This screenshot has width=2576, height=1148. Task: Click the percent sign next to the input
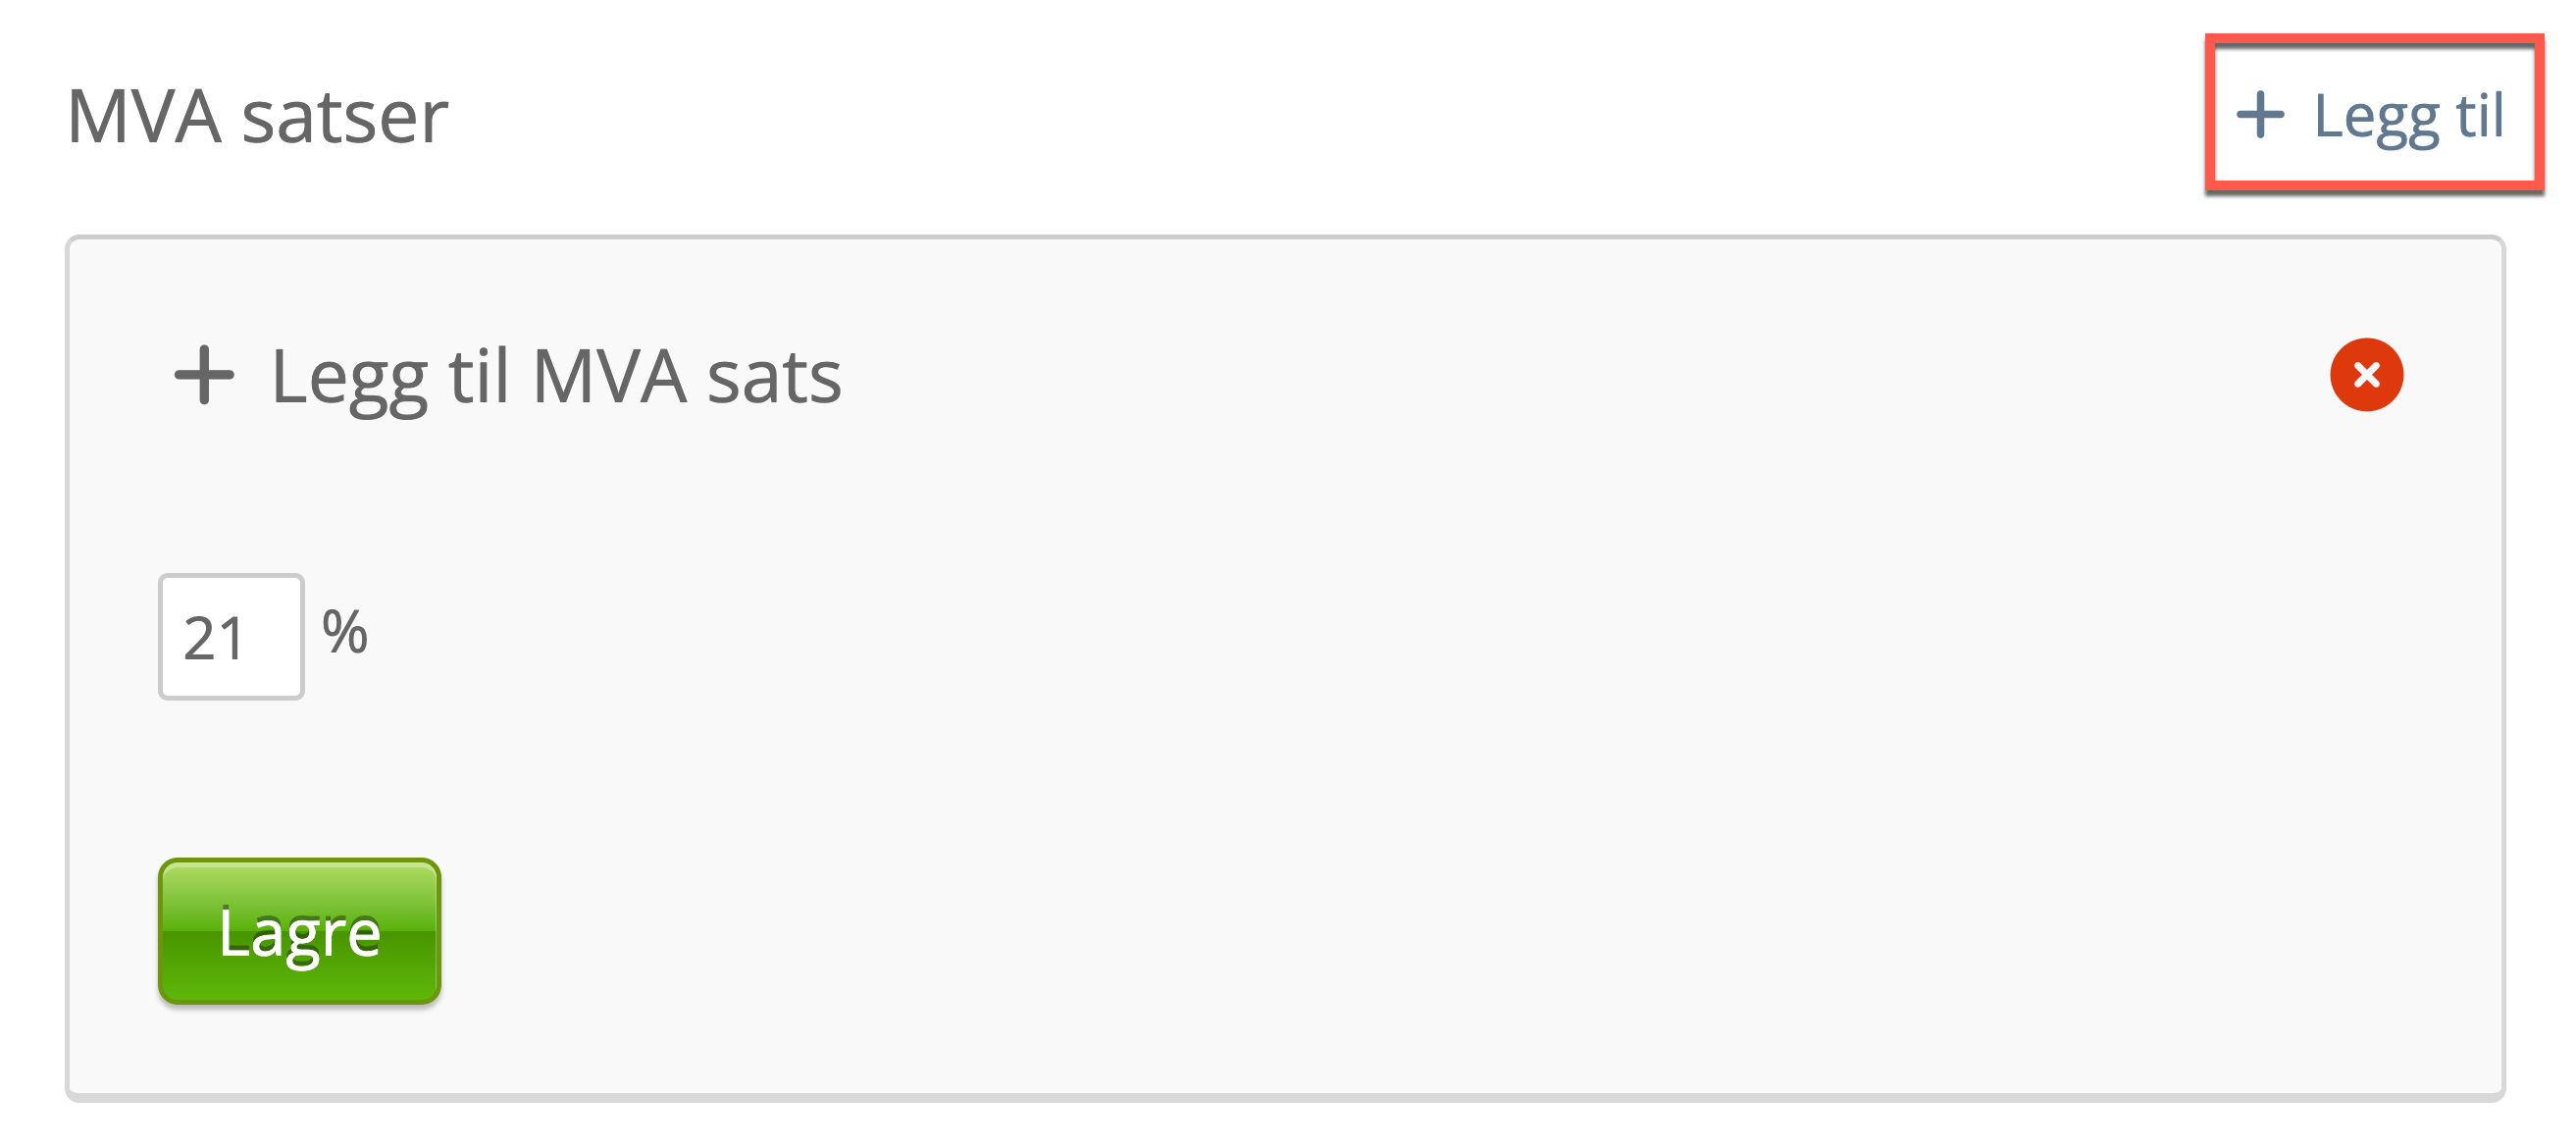click(345, 632)
